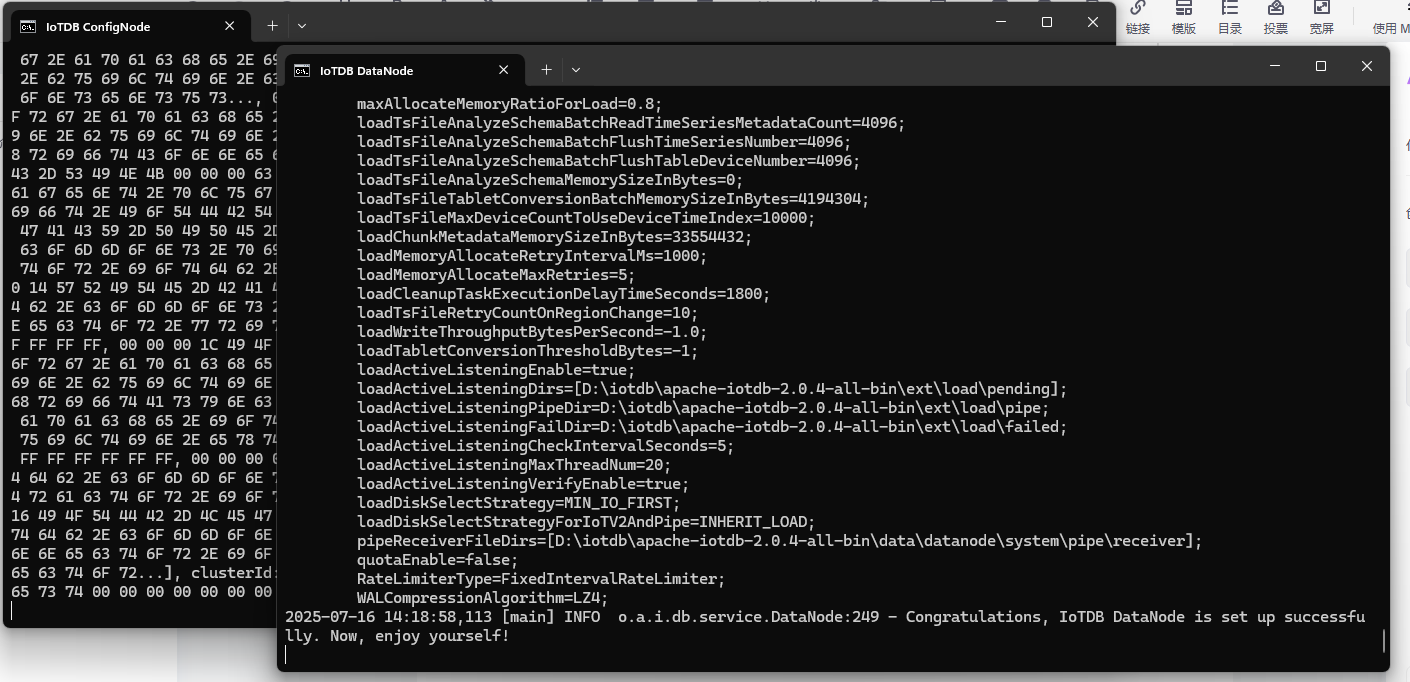Open a new tab in the ConfigNode window
Image resolution: width=1410 pixels, height=682 pixels.
coord(272,26)
